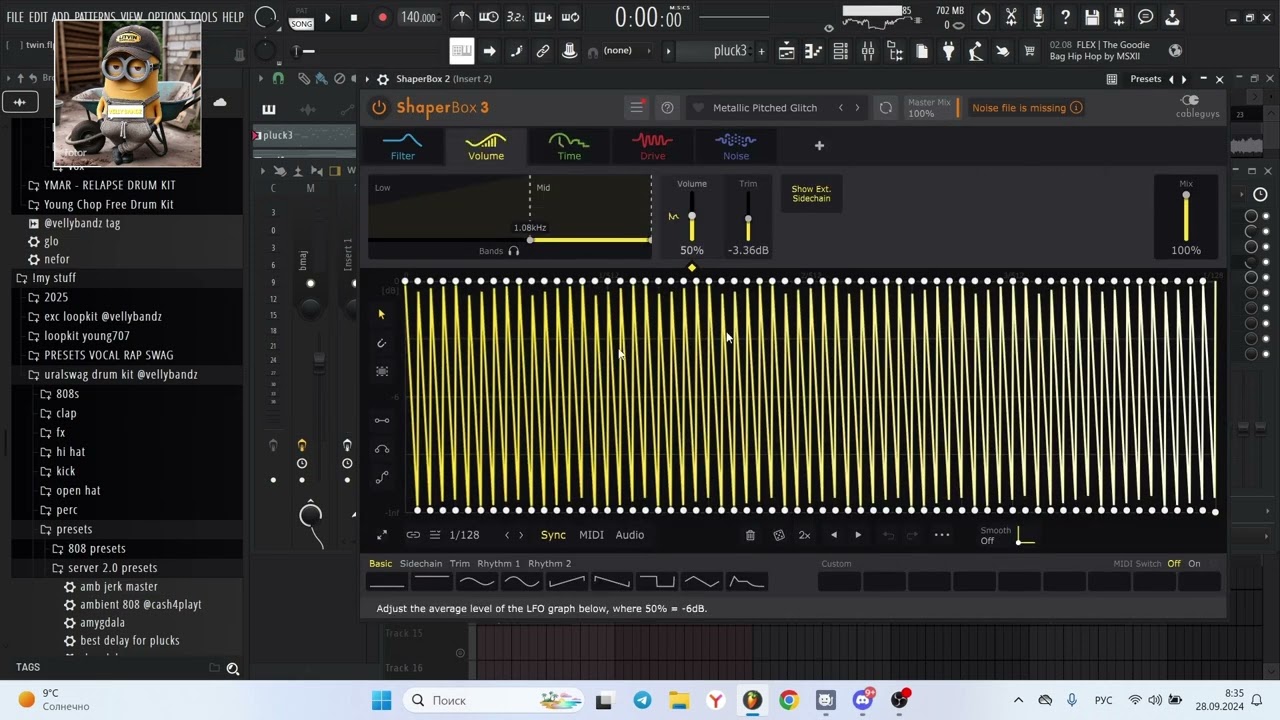Click the 140.000 tempo field
The width and height of the screenshot is (1280, 720).
click(x=418, y=17)
